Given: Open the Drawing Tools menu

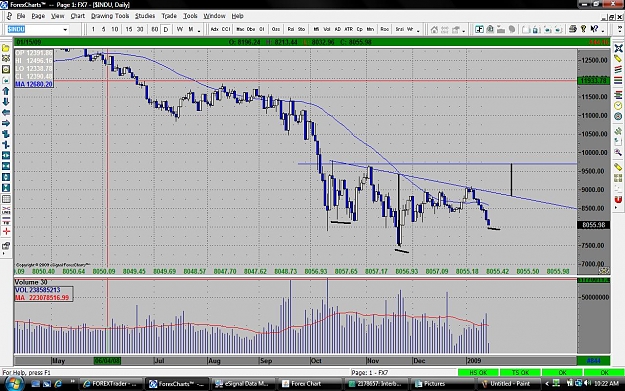Looking at the screenshot, I should coord(110,16).
